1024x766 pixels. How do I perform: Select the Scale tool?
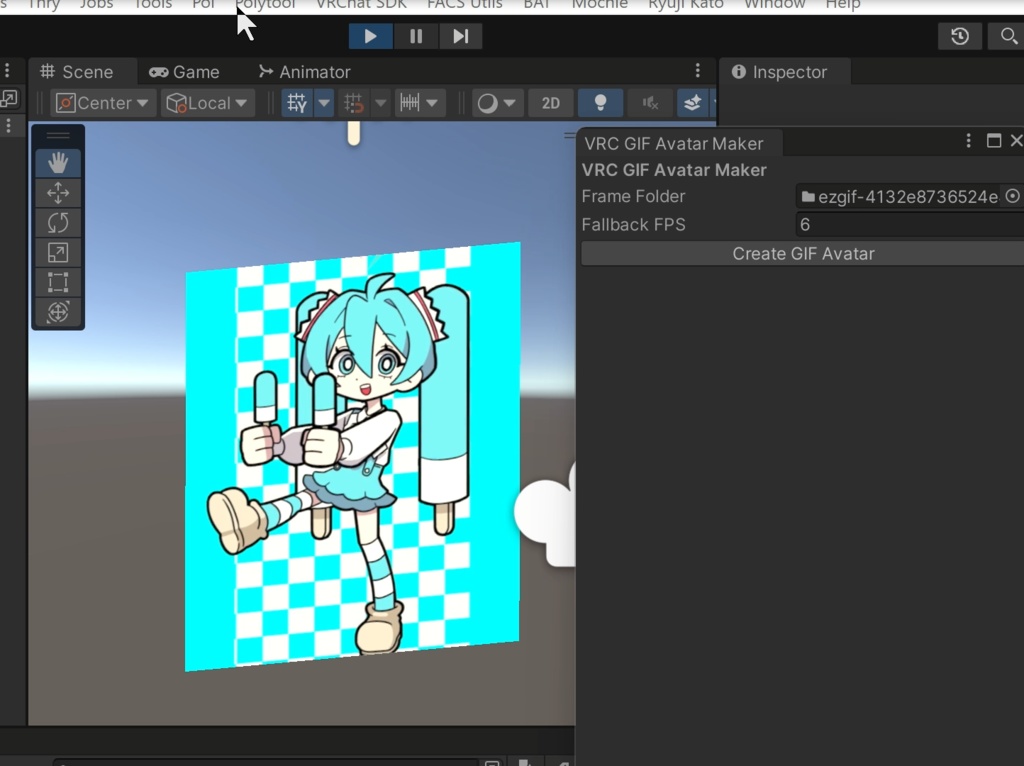[58, 252]
